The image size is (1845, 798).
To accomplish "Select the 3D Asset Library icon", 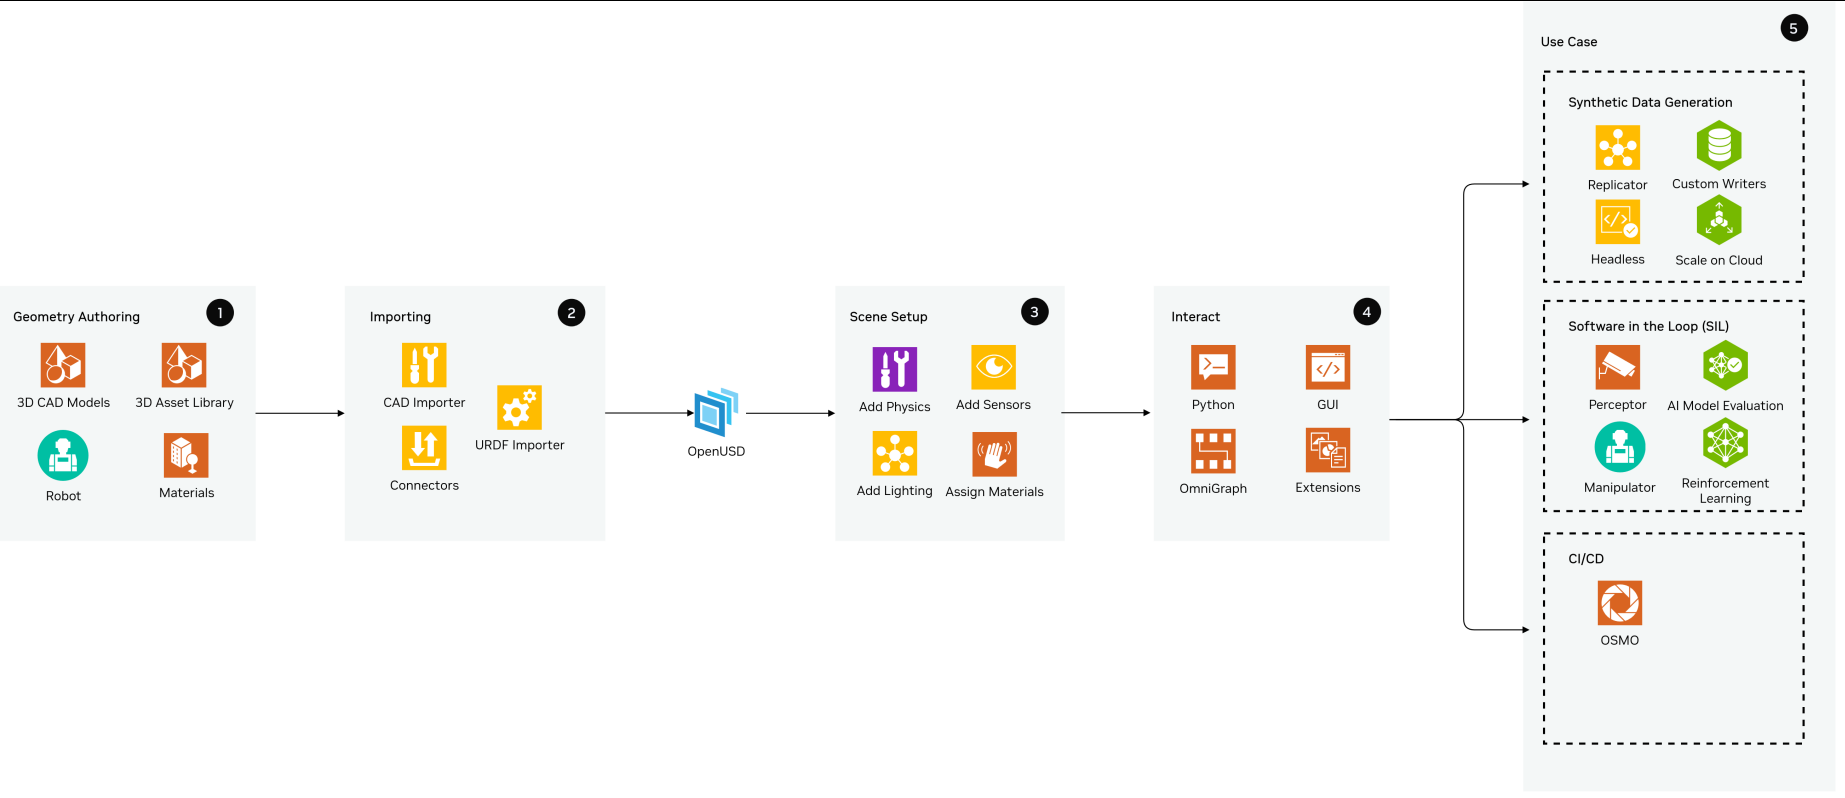I will tap(184, 365).
